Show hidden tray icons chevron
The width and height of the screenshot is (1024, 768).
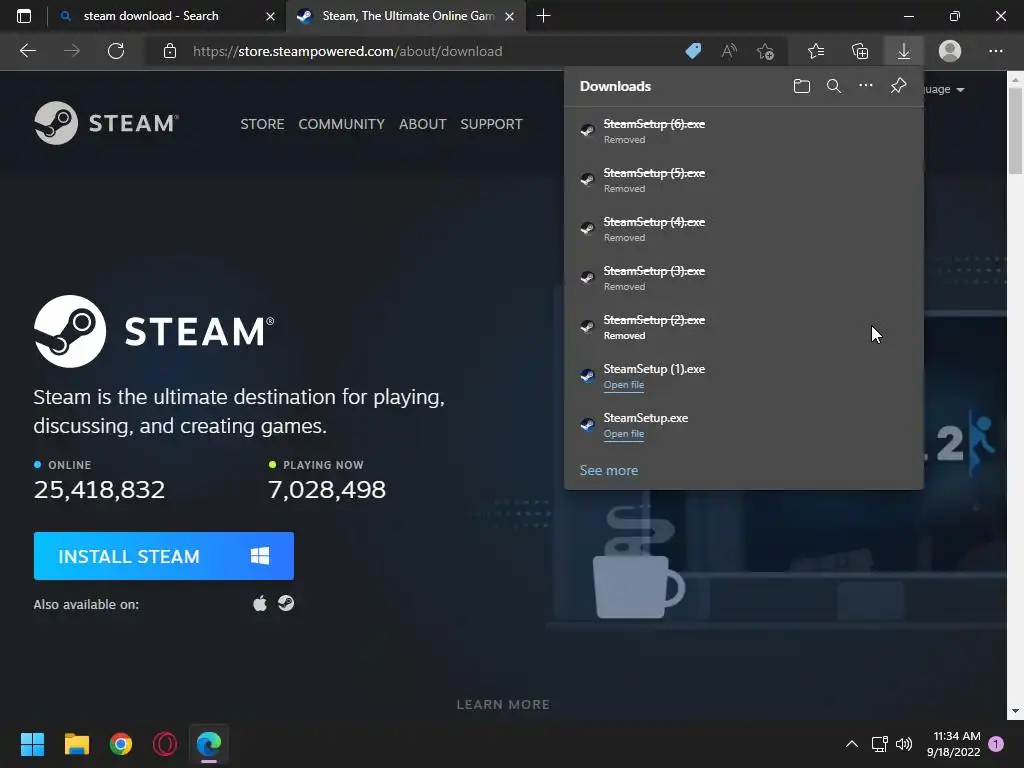tap(852, 744)
